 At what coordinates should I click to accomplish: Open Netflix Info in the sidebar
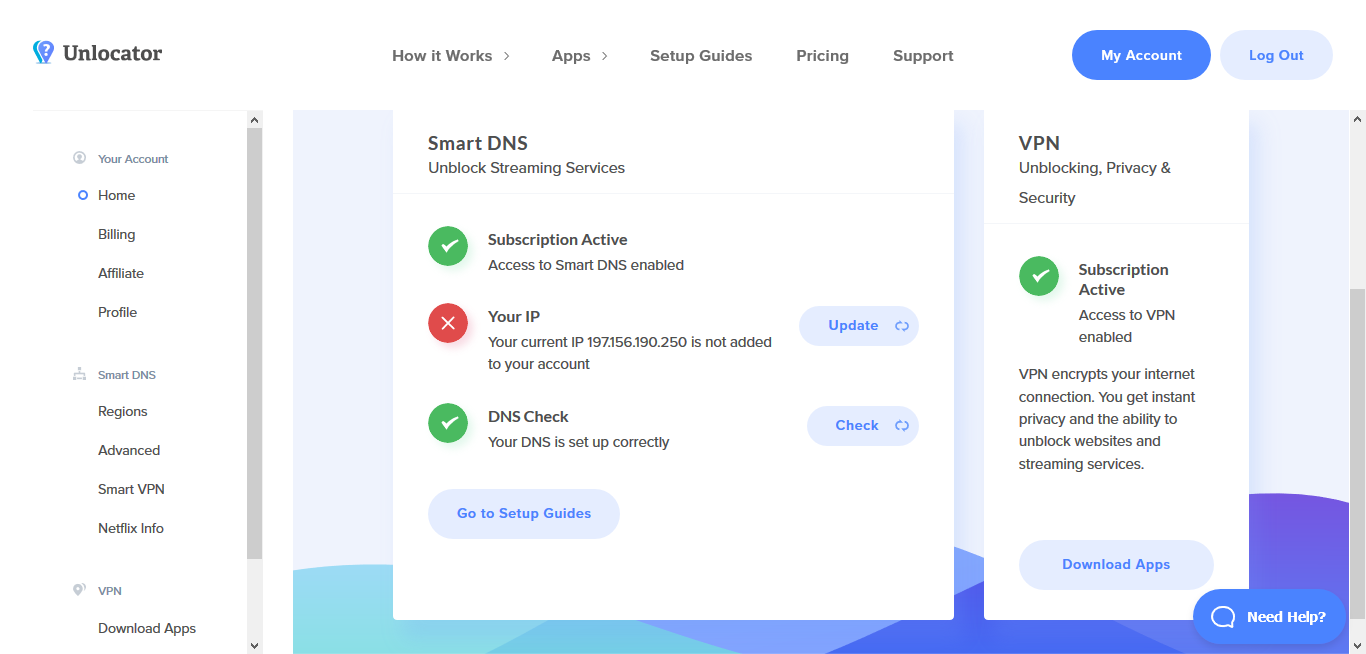point(131,528)
